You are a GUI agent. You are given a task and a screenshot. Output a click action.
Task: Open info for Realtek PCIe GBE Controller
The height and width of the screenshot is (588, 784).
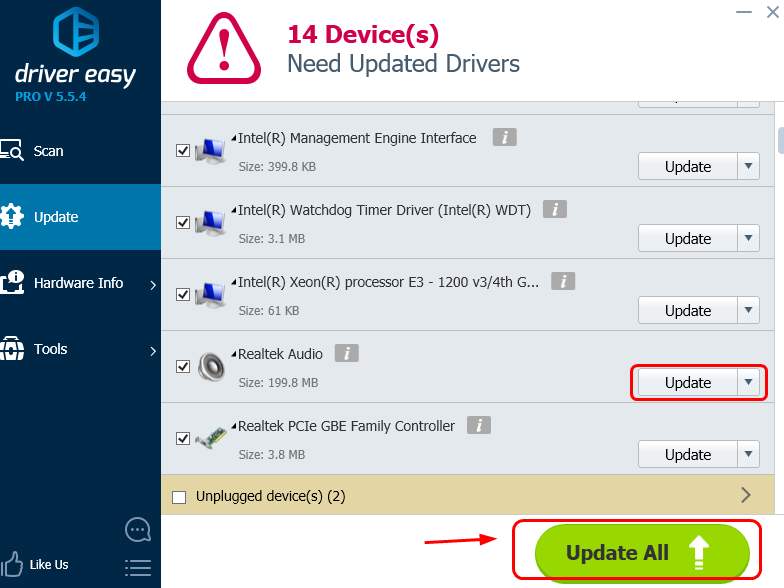click(478, 425)
